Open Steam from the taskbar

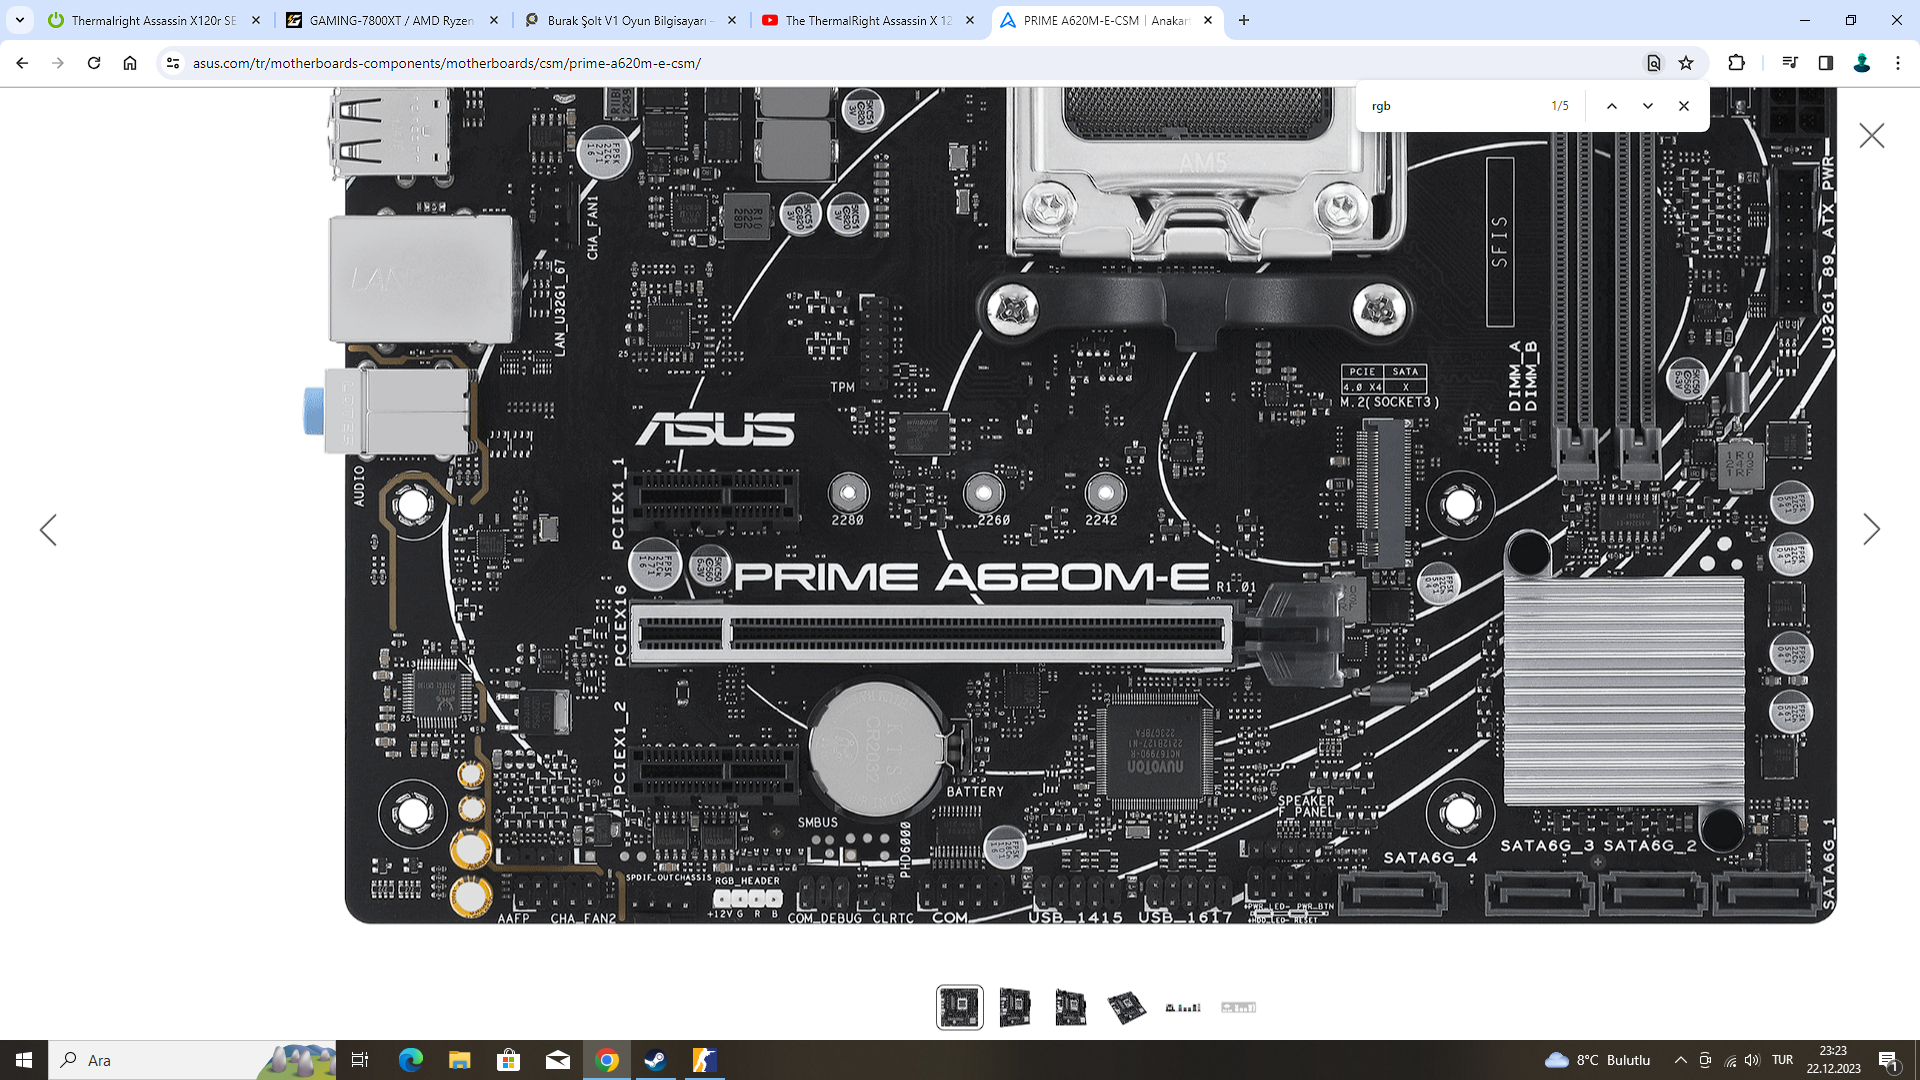pyautogui.click(x=655, y=1060)
